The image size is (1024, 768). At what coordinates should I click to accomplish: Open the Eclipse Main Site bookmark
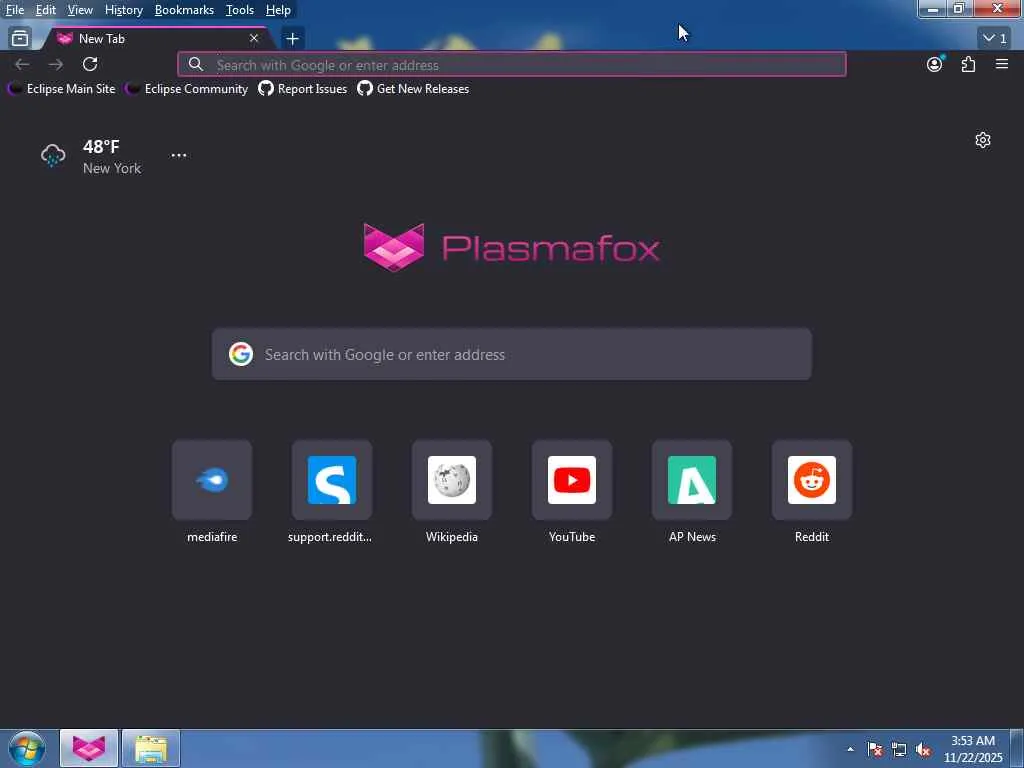[x=61, y=89]
